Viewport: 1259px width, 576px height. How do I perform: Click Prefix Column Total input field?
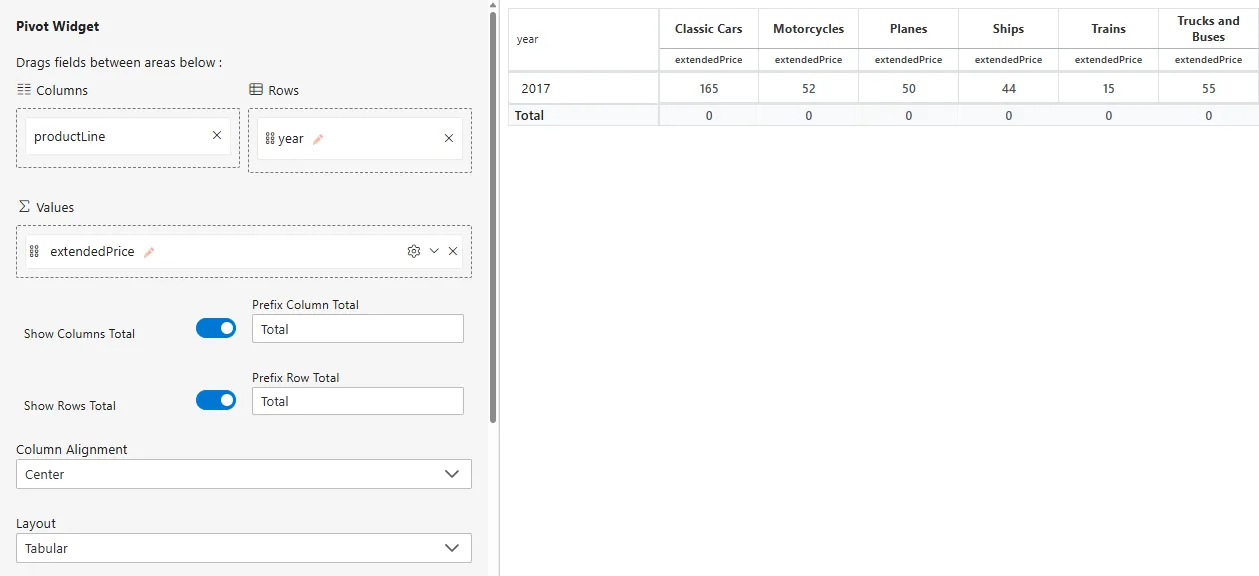[357, 329]
